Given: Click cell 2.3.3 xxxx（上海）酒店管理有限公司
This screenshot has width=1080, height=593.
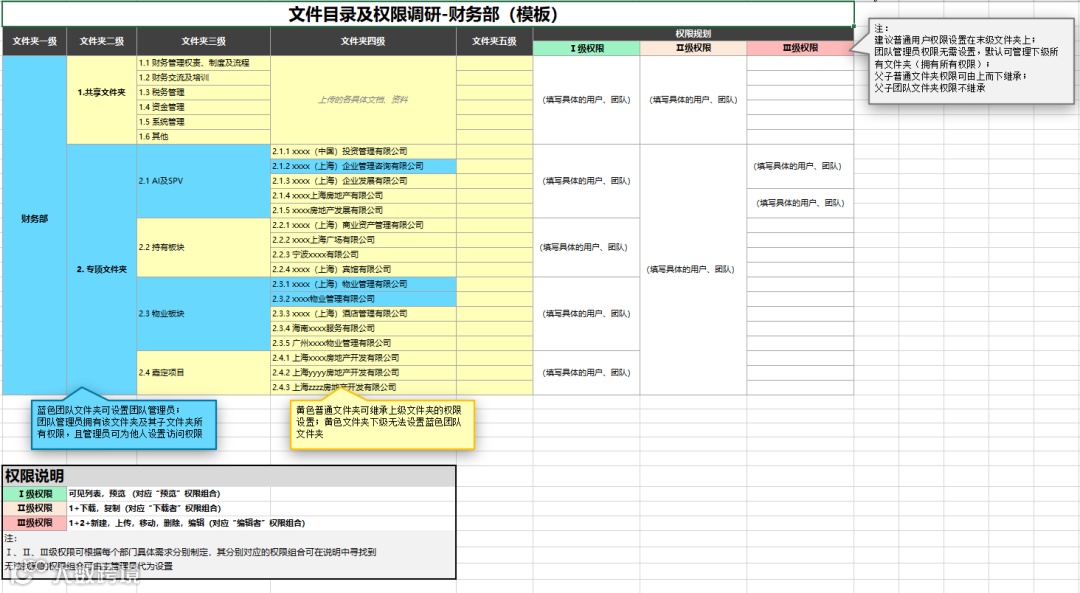Looking at the screenshot, I should click(363, 313).
